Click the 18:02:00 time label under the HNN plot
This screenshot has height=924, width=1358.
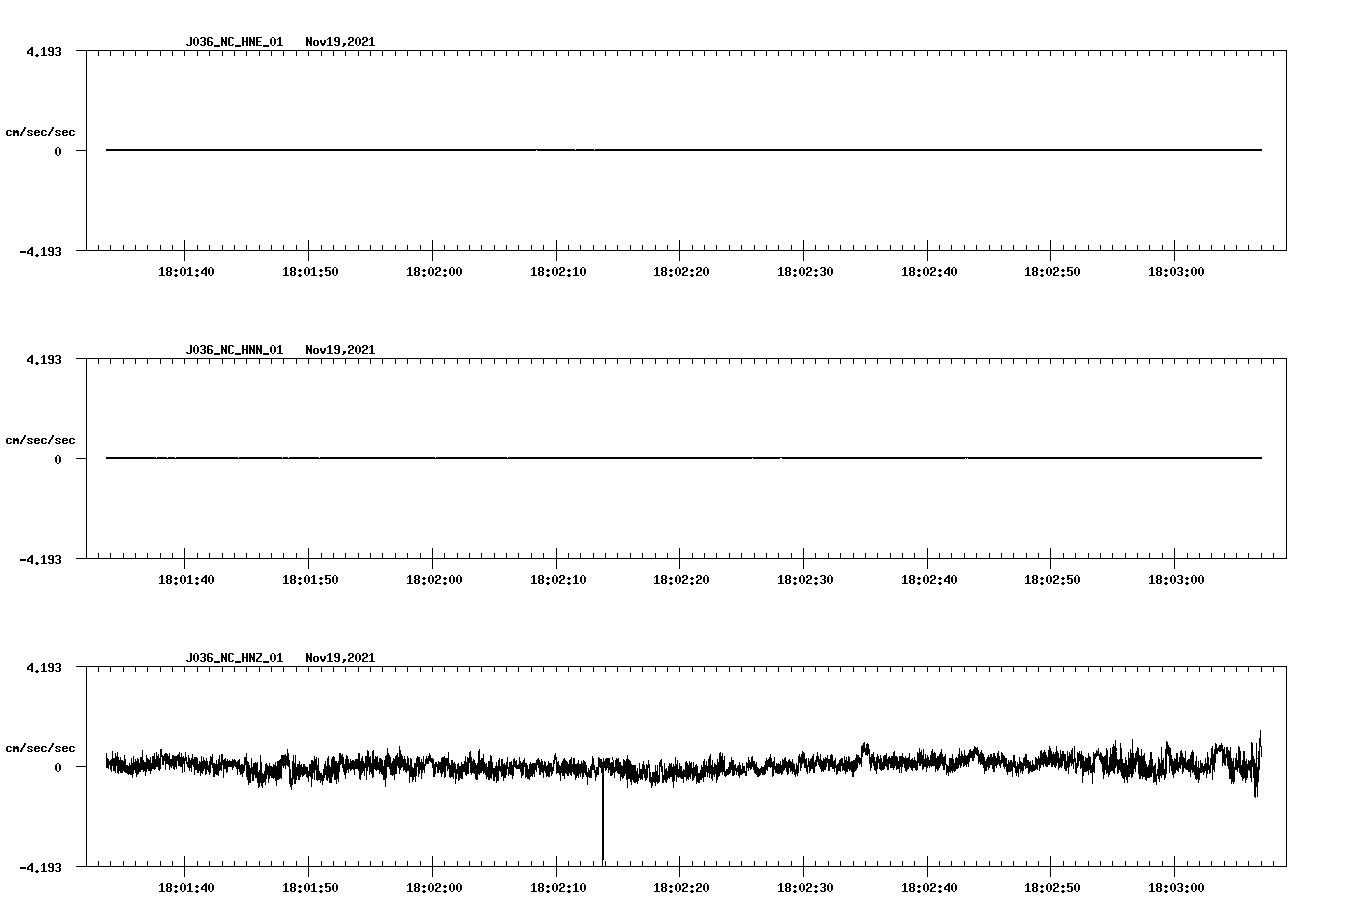pyautogui.click(x=434, y=580)
